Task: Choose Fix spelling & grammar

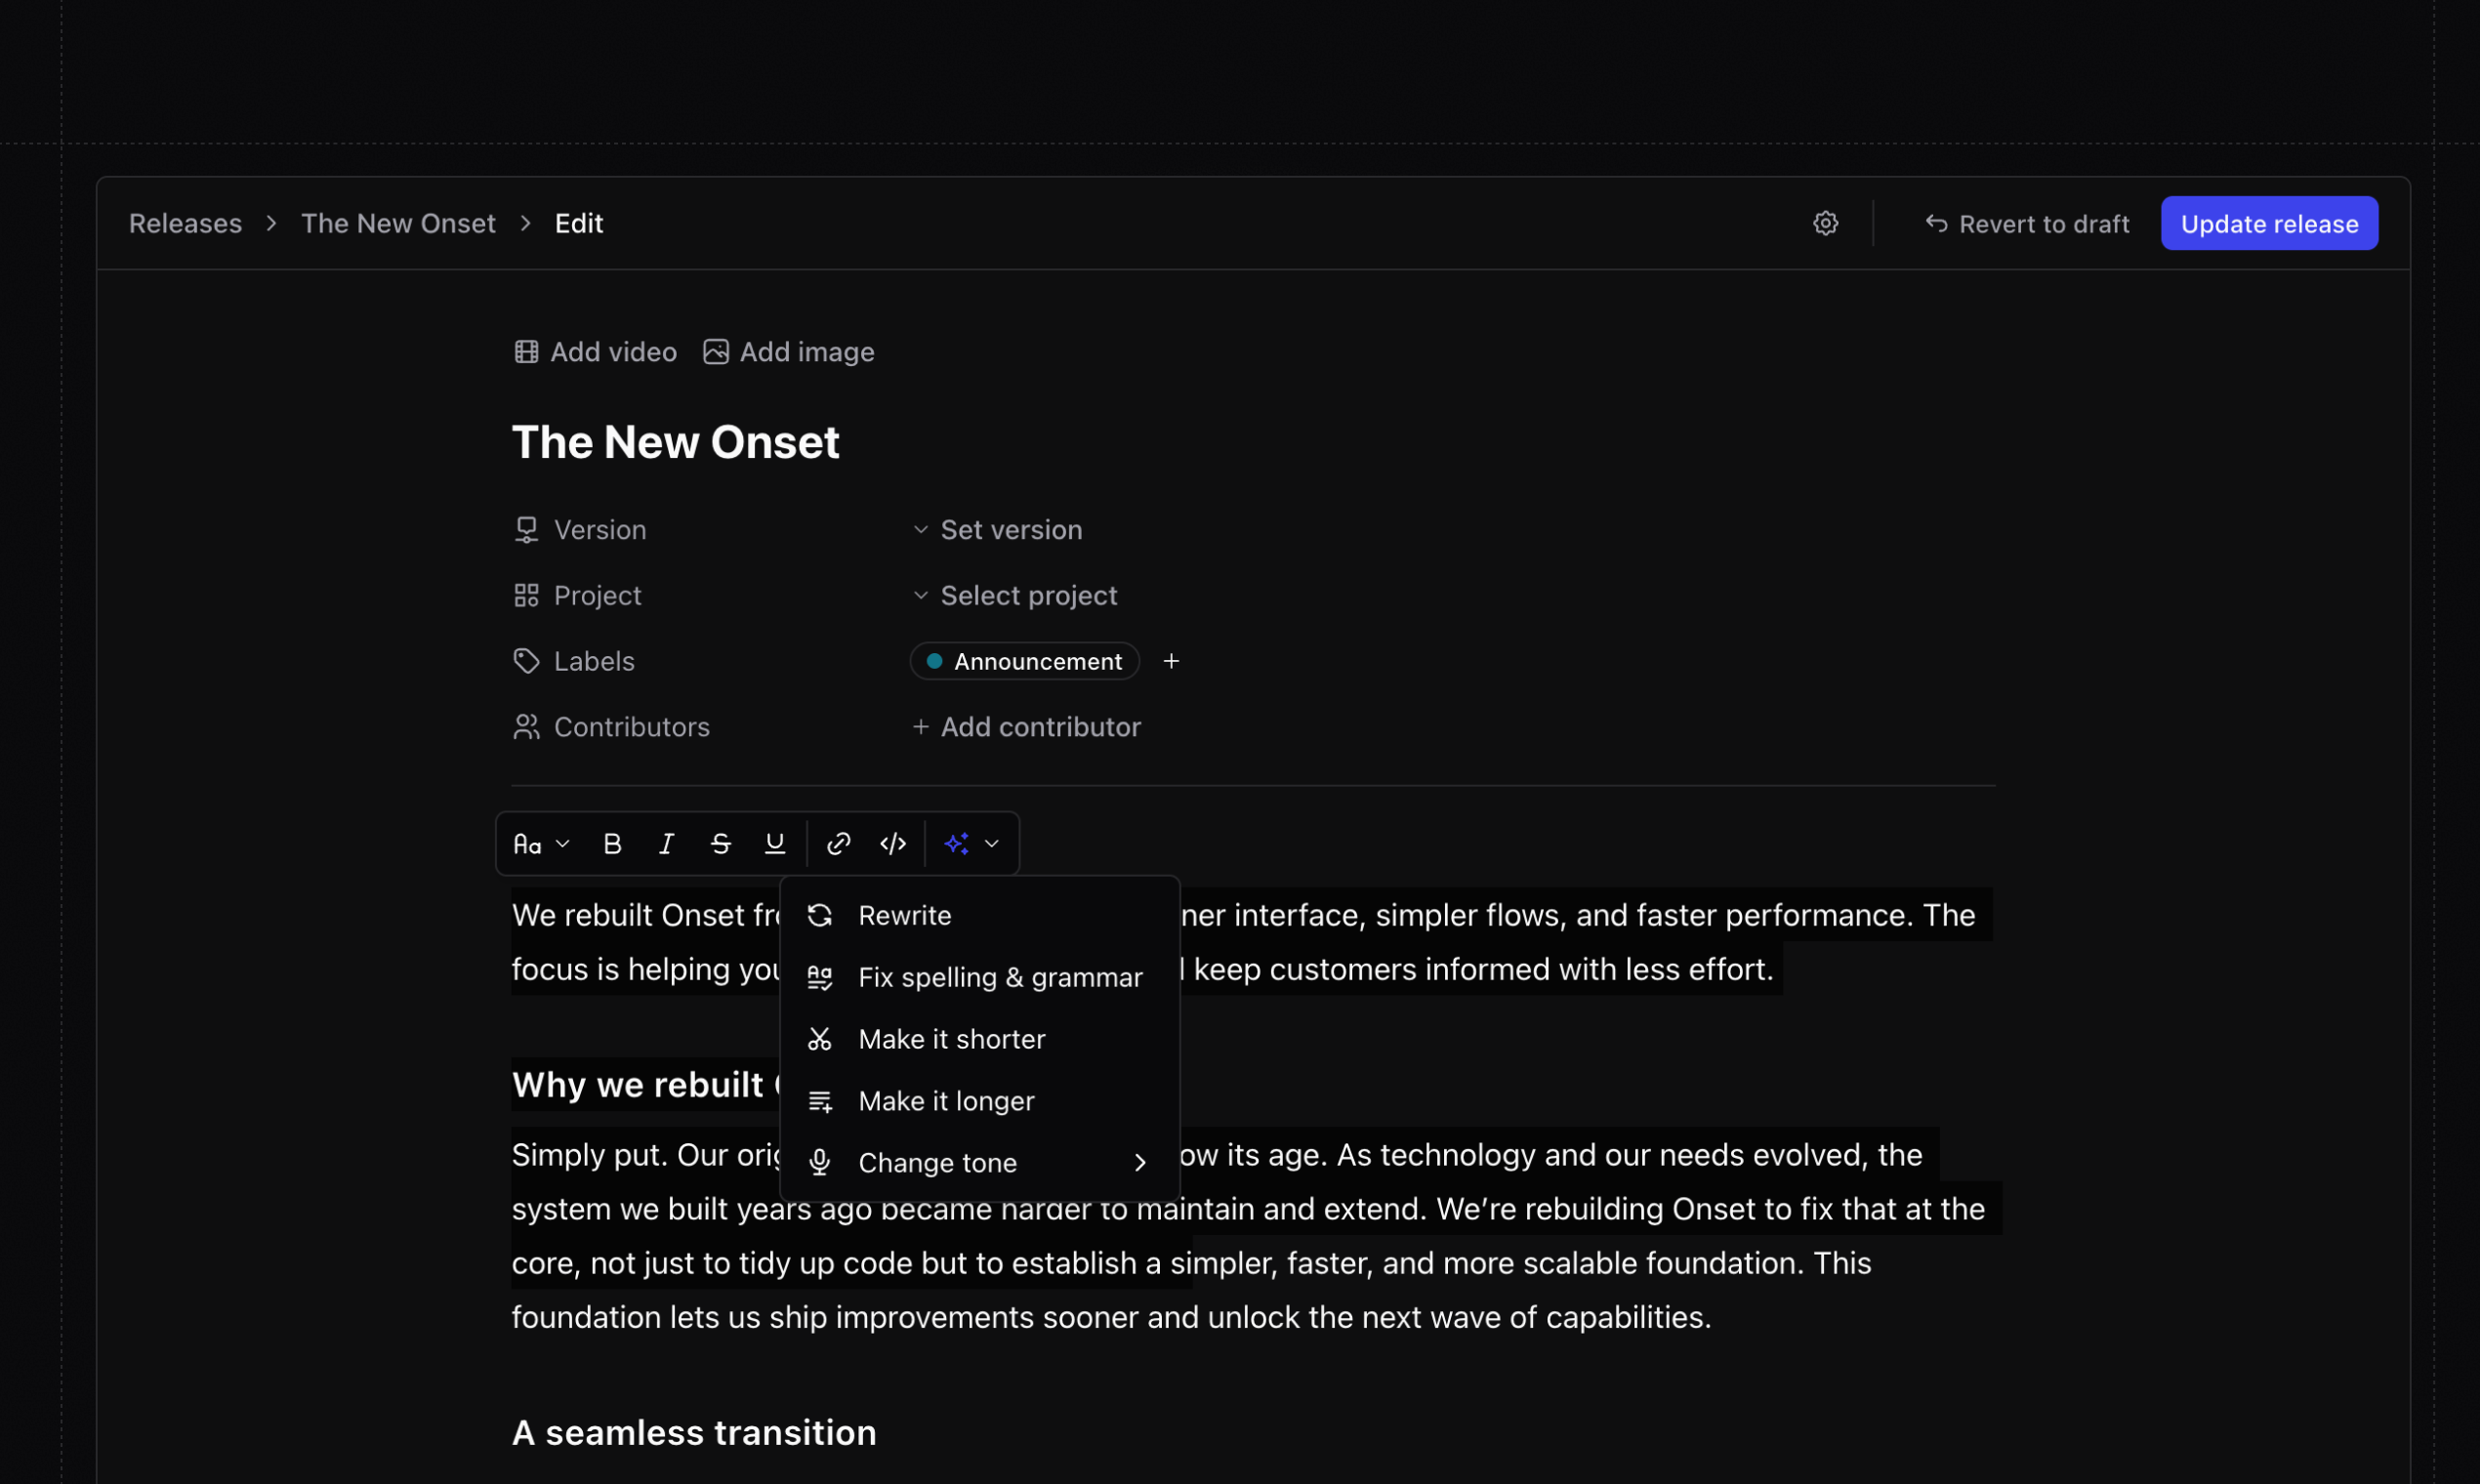Action: pyautogui.click(x=1000, y=977)
